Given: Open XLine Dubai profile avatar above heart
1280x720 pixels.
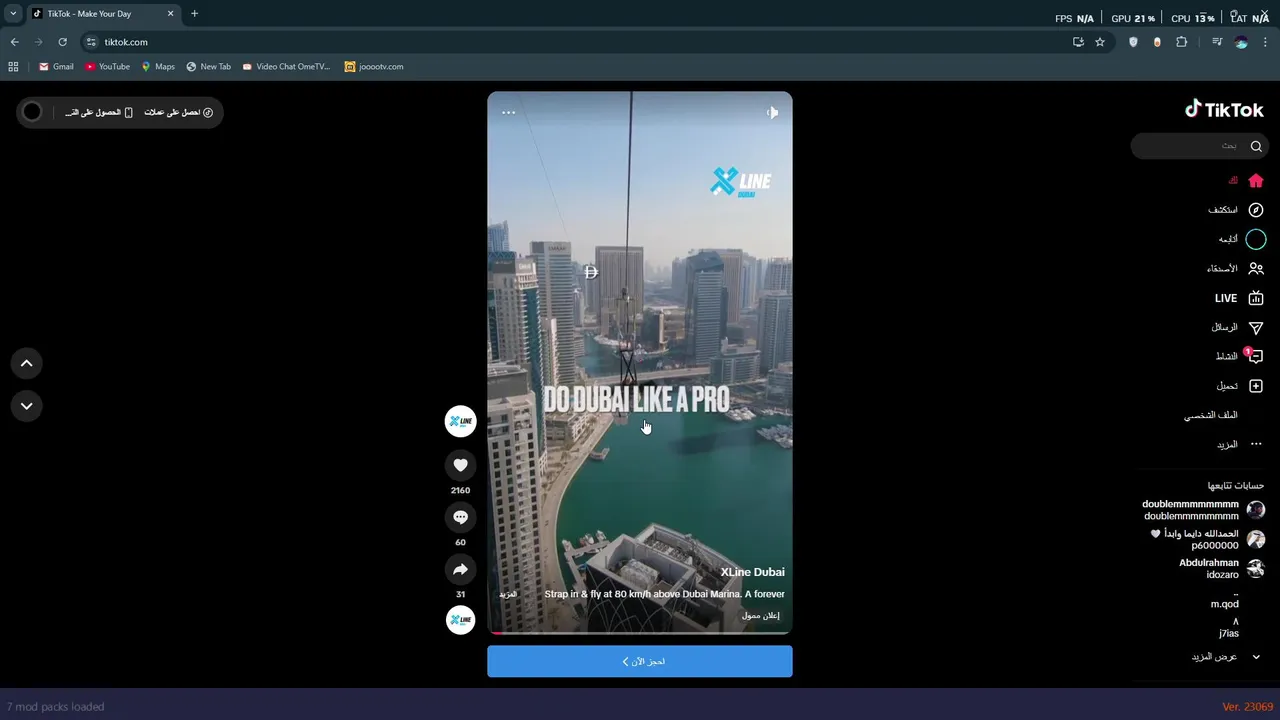Looking at the screenshot, I should (460, 421).
